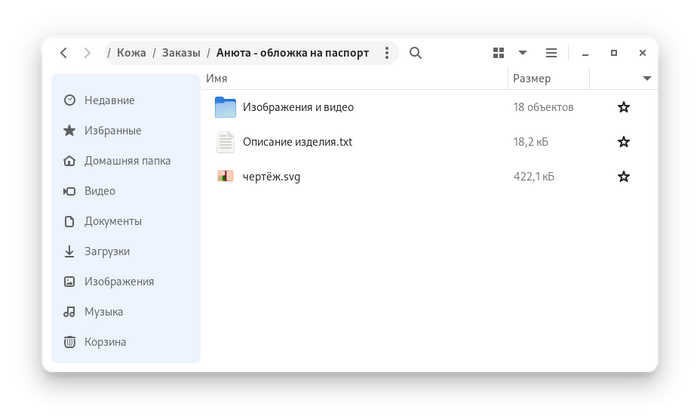
Task: Open the hamburger main menu
Action: coord(551,53)
